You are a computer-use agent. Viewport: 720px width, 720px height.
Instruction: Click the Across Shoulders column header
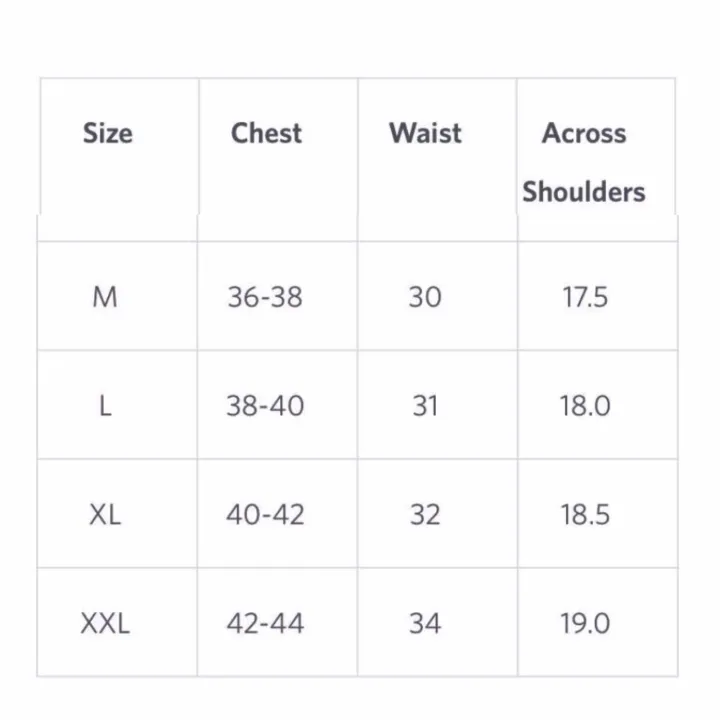pyautogui.click(x=584, y=162)
